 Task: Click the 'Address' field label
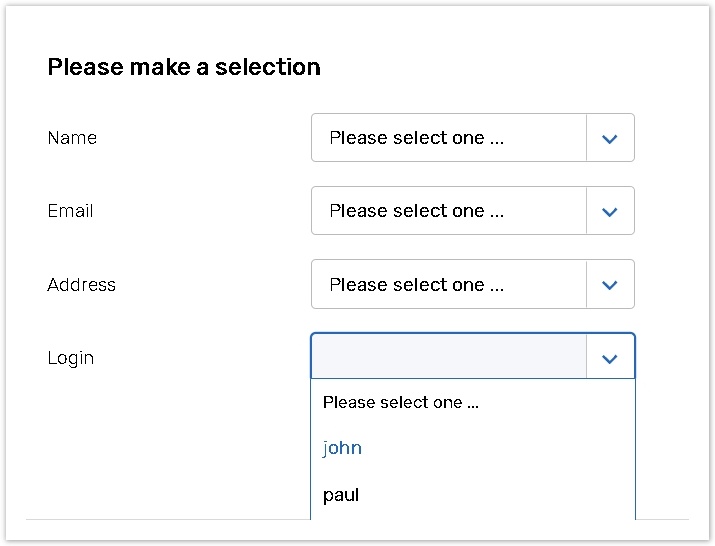81,285
